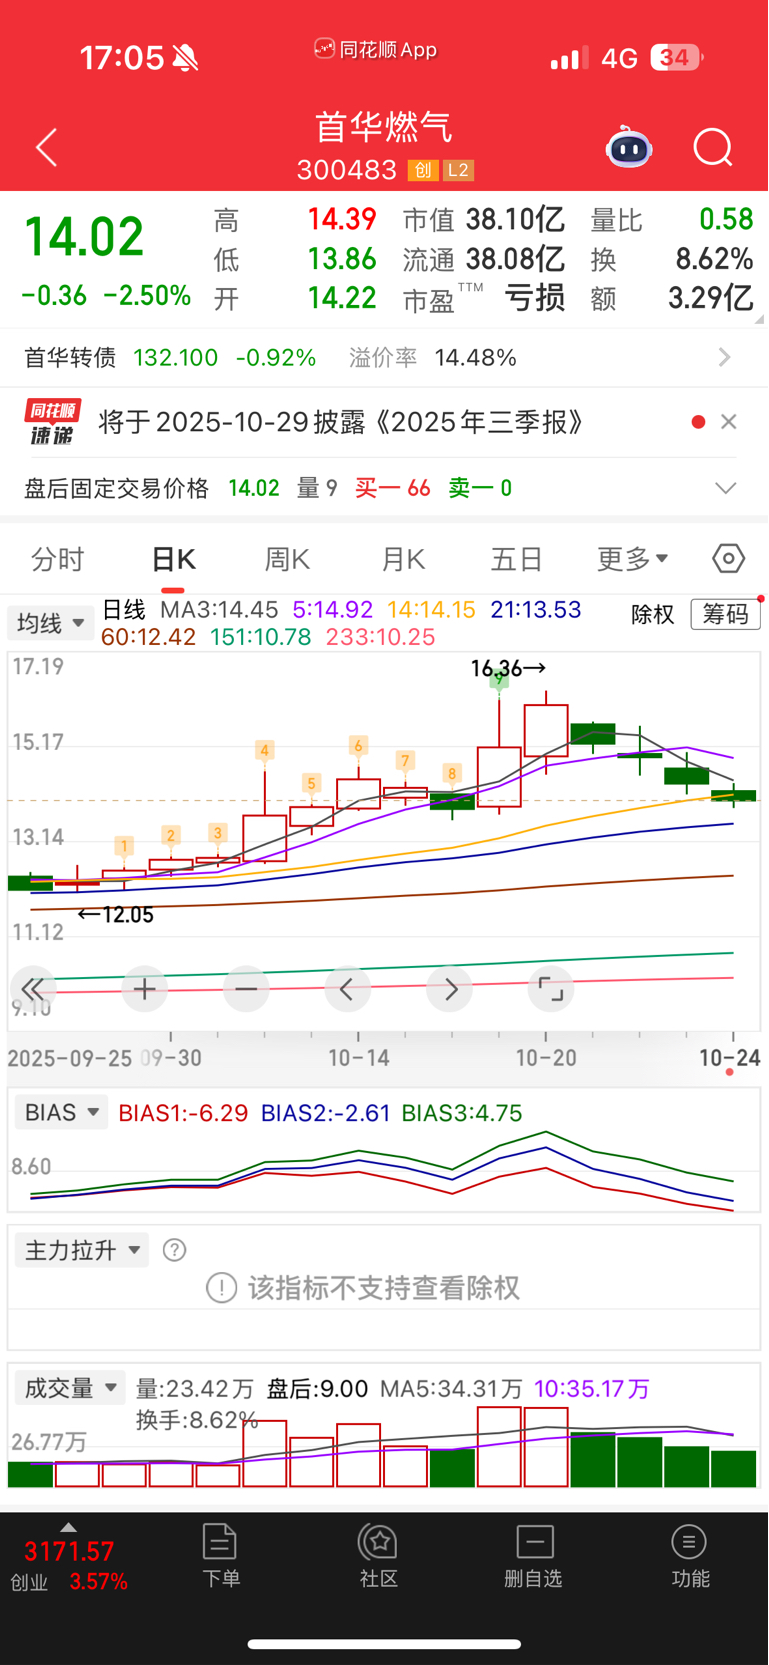Viewport: 769px width, 1665px height.
Task: Open help question mark beside 主力拉升
Action: click(174, 1250)
